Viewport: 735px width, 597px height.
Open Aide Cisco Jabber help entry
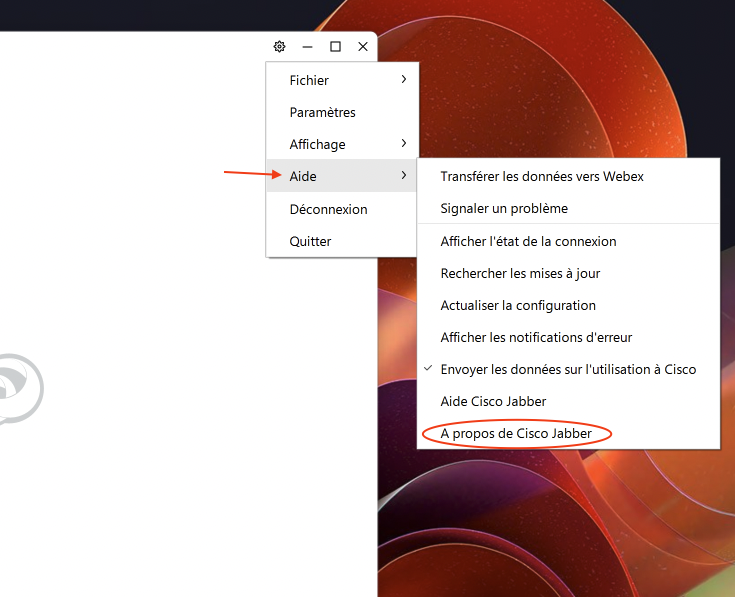[493, 401]
